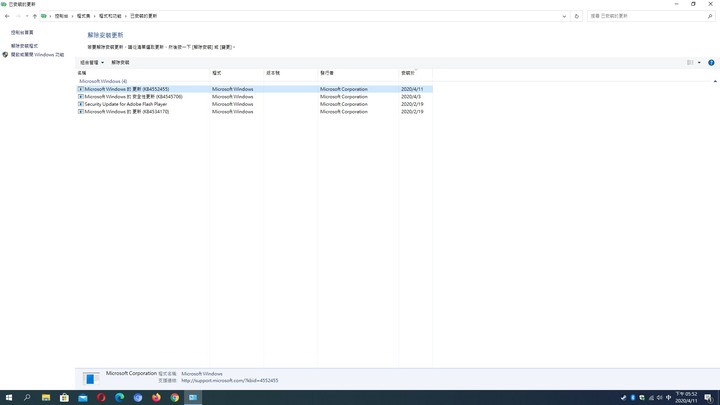The height and width of the screenshot is (405, 720).
Task: Open Mail app from taskbar
Action: [83, 398]
